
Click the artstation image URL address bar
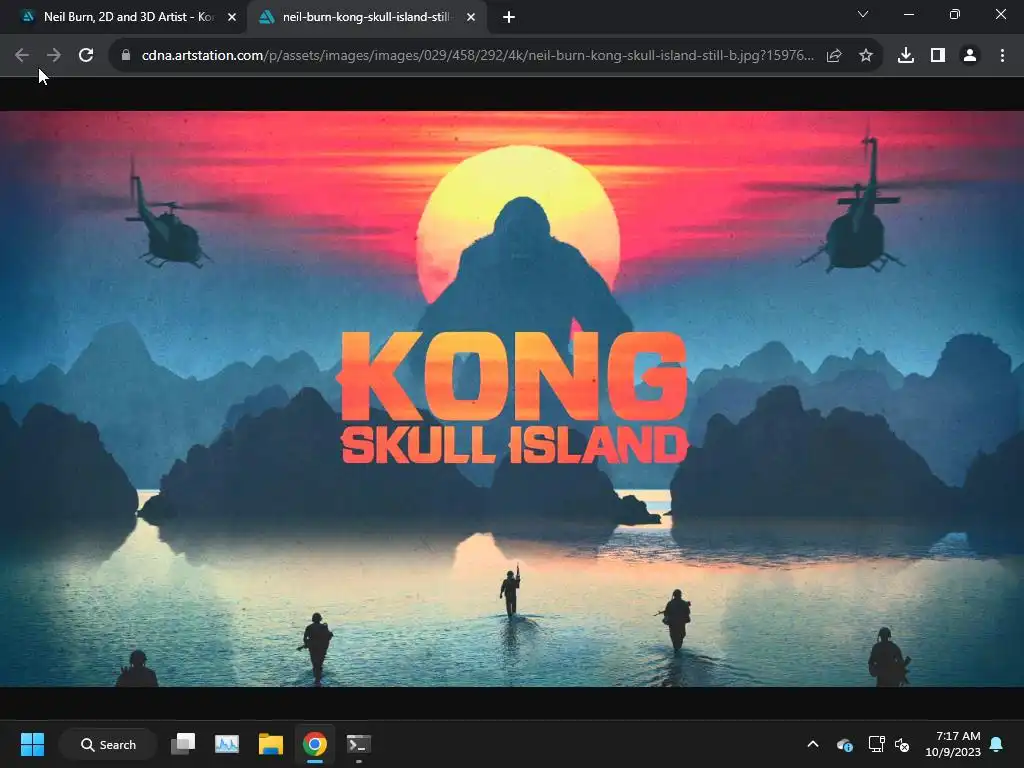[477, 56]
